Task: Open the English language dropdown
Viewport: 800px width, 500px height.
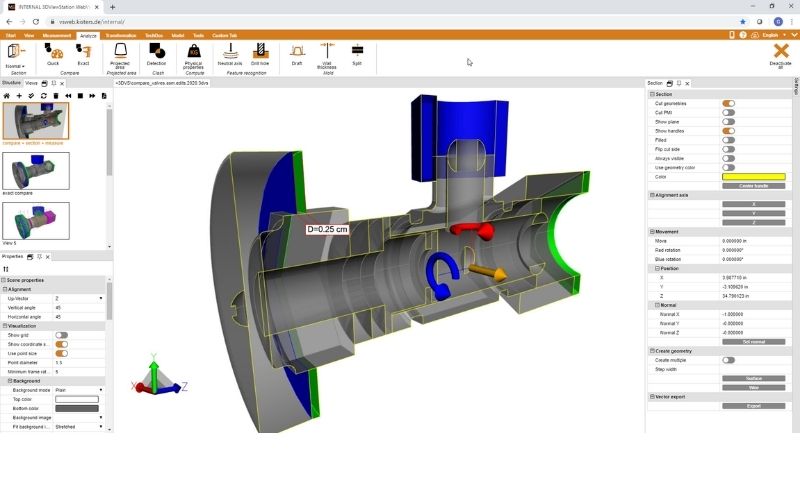Action: pyautogui.click(x=773, y=35)
